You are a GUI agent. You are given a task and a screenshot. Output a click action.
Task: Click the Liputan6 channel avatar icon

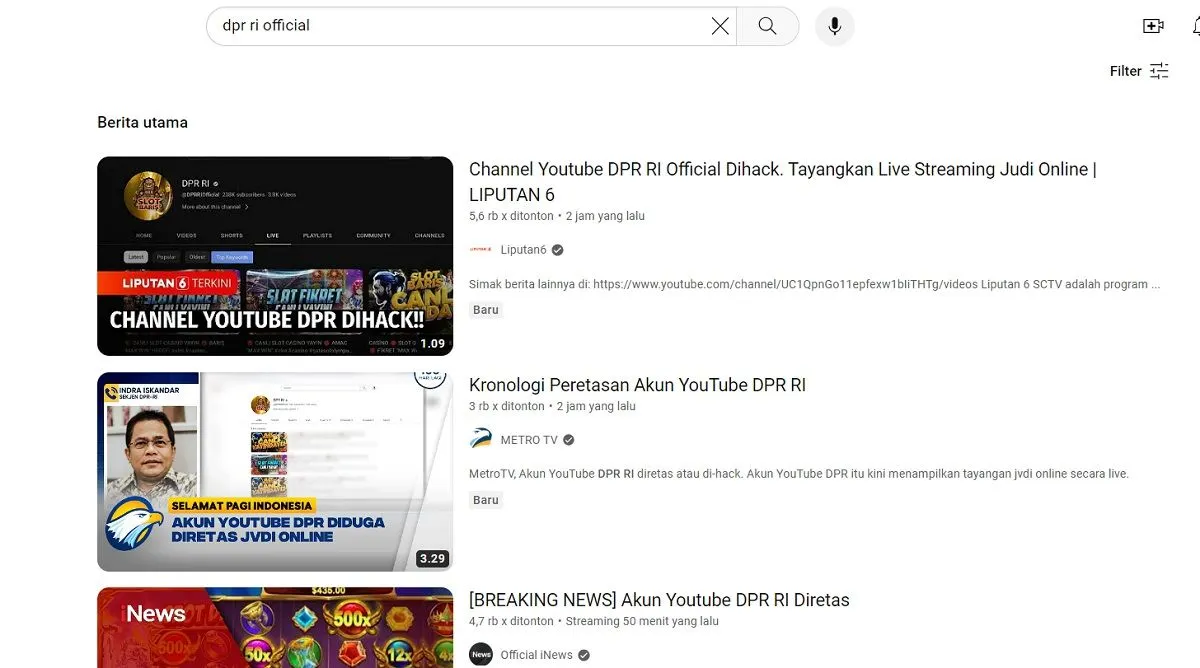click(481, 249)
